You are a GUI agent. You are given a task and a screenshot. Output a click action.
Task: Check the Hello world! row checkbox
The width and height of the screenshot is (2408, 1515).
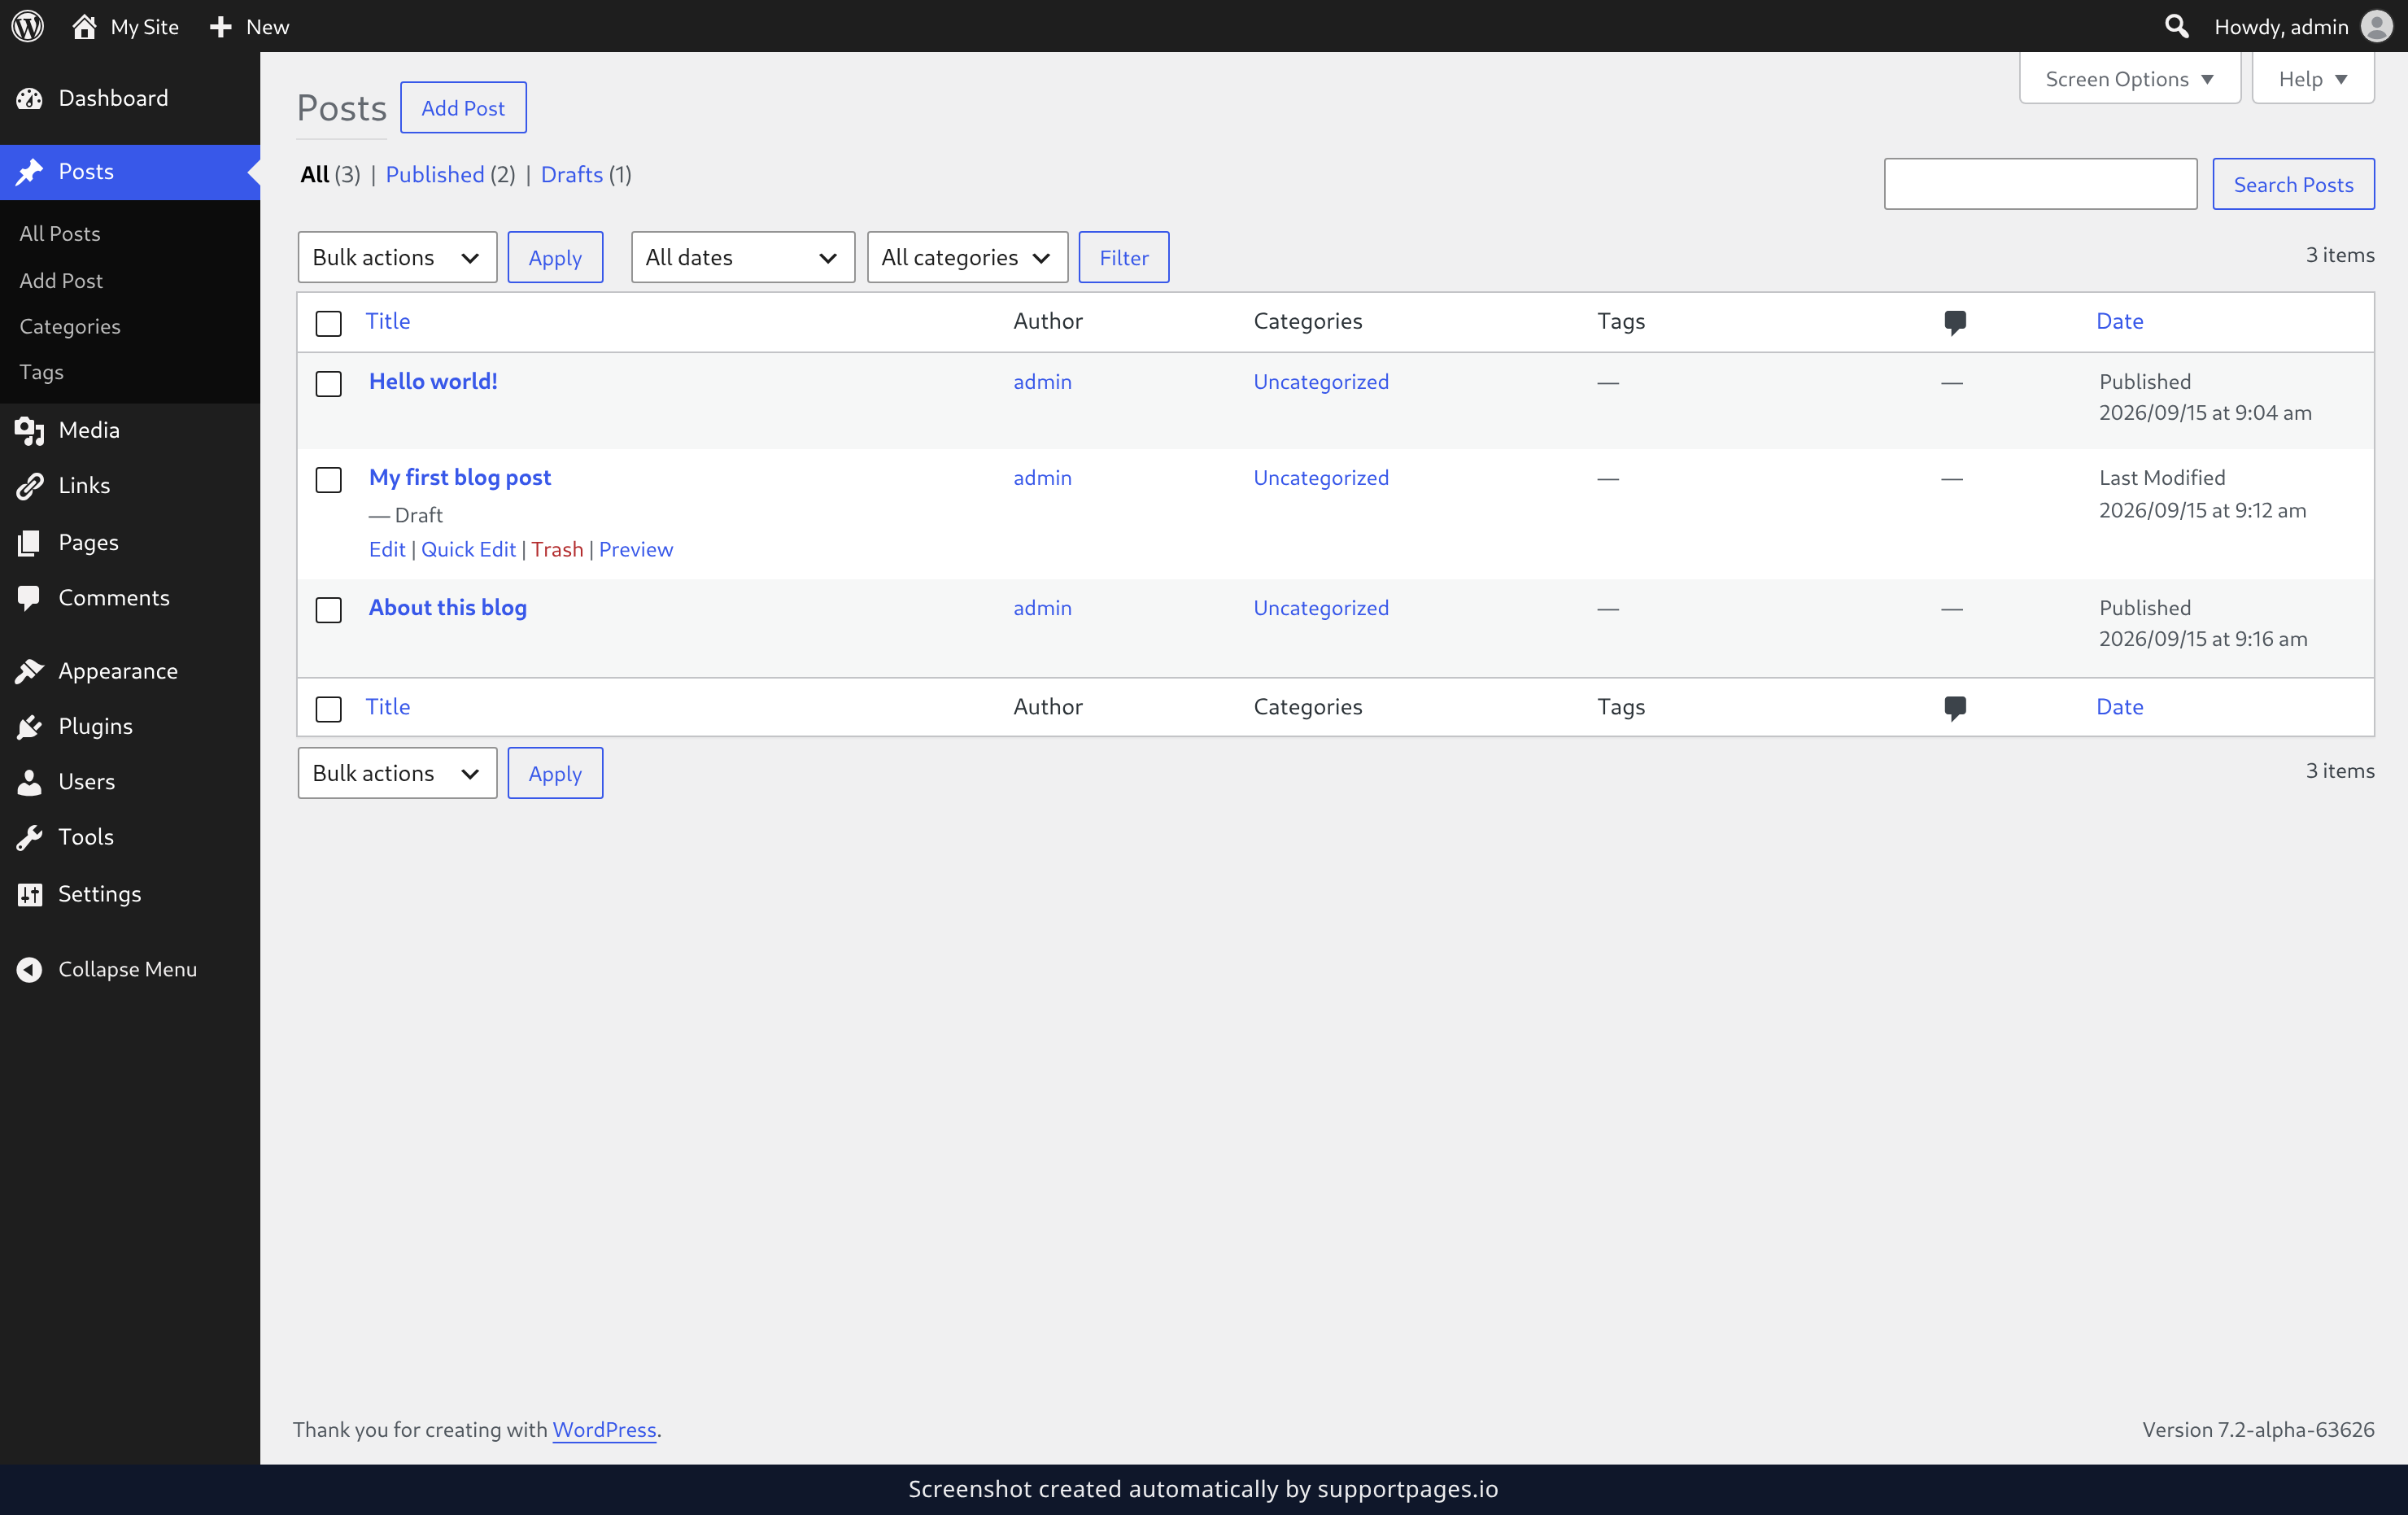click(329, 384)
